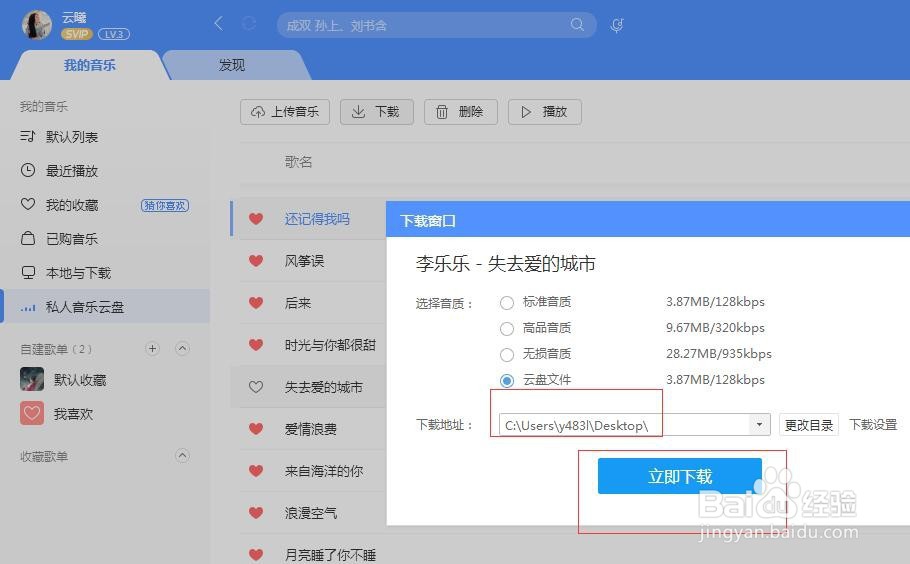Click the 我喜欢 heart cover icon
910x564 pixels.
[x=32, y=414]
